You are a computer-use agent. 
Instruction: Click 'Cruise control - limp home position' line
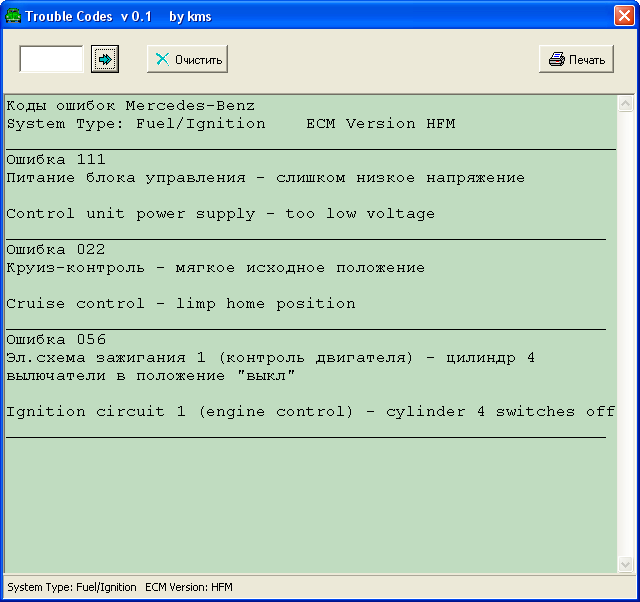[x=181, y=304]
